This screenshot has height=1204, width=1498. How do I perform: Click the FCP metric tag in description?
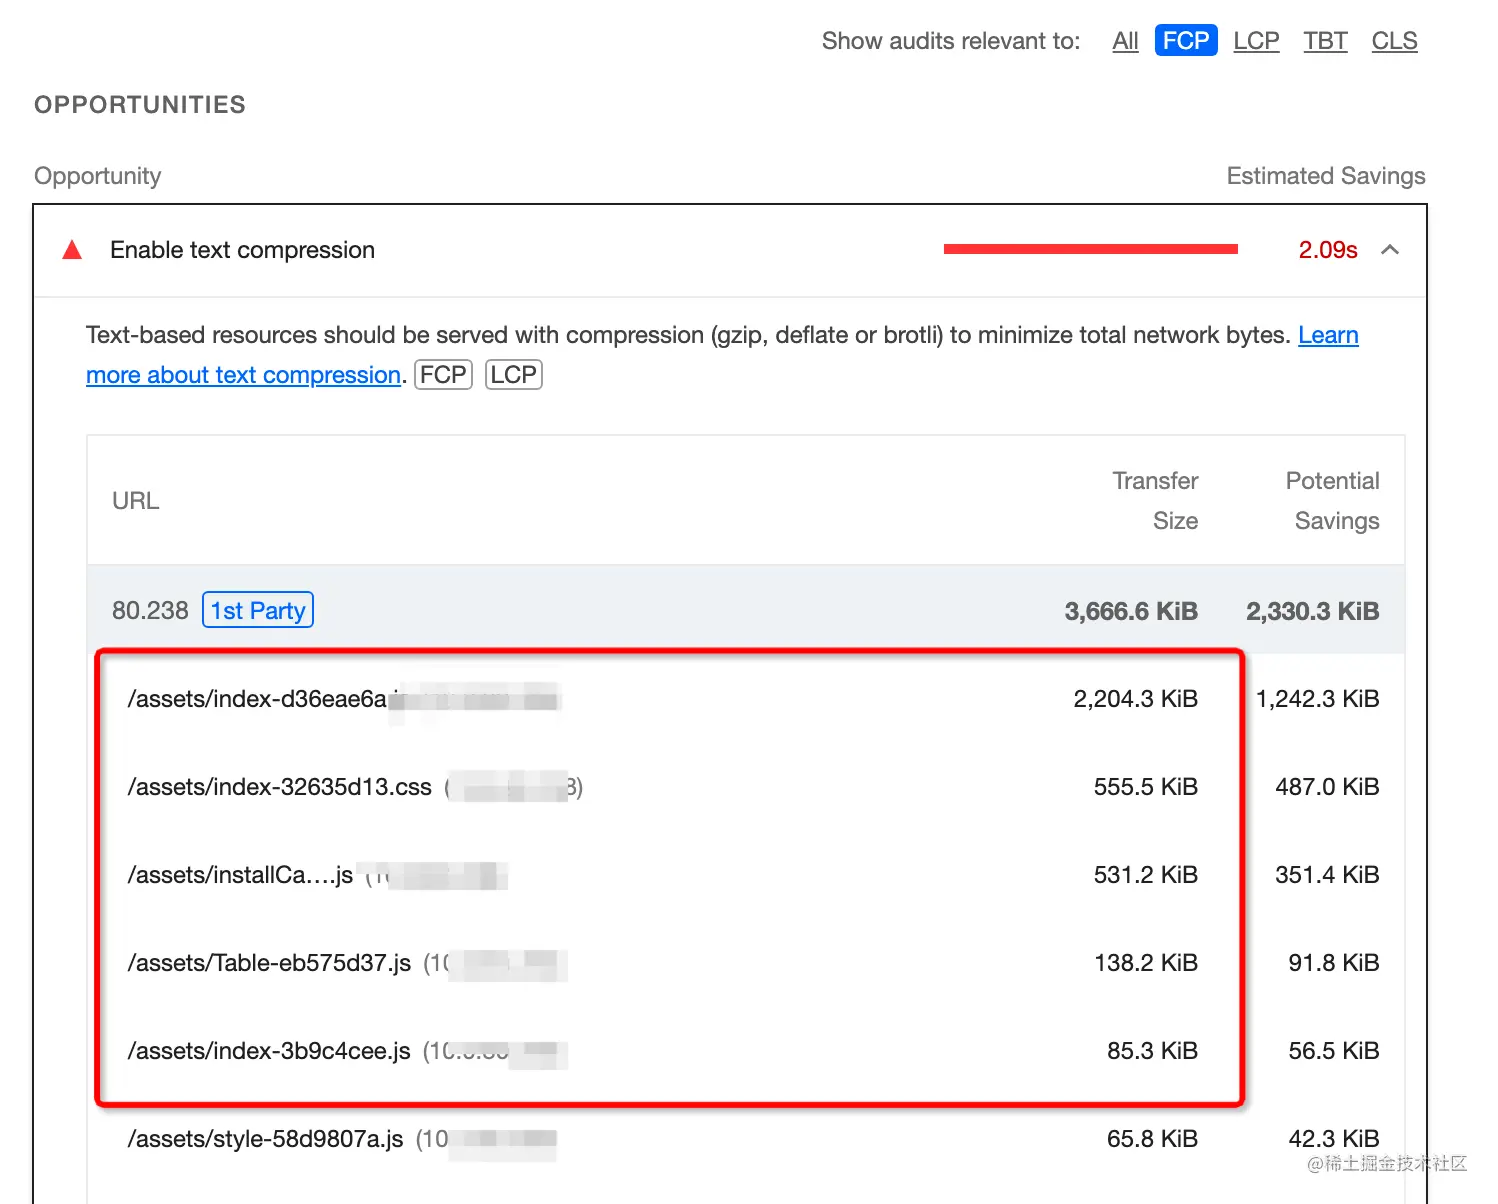tap(443, 375)
